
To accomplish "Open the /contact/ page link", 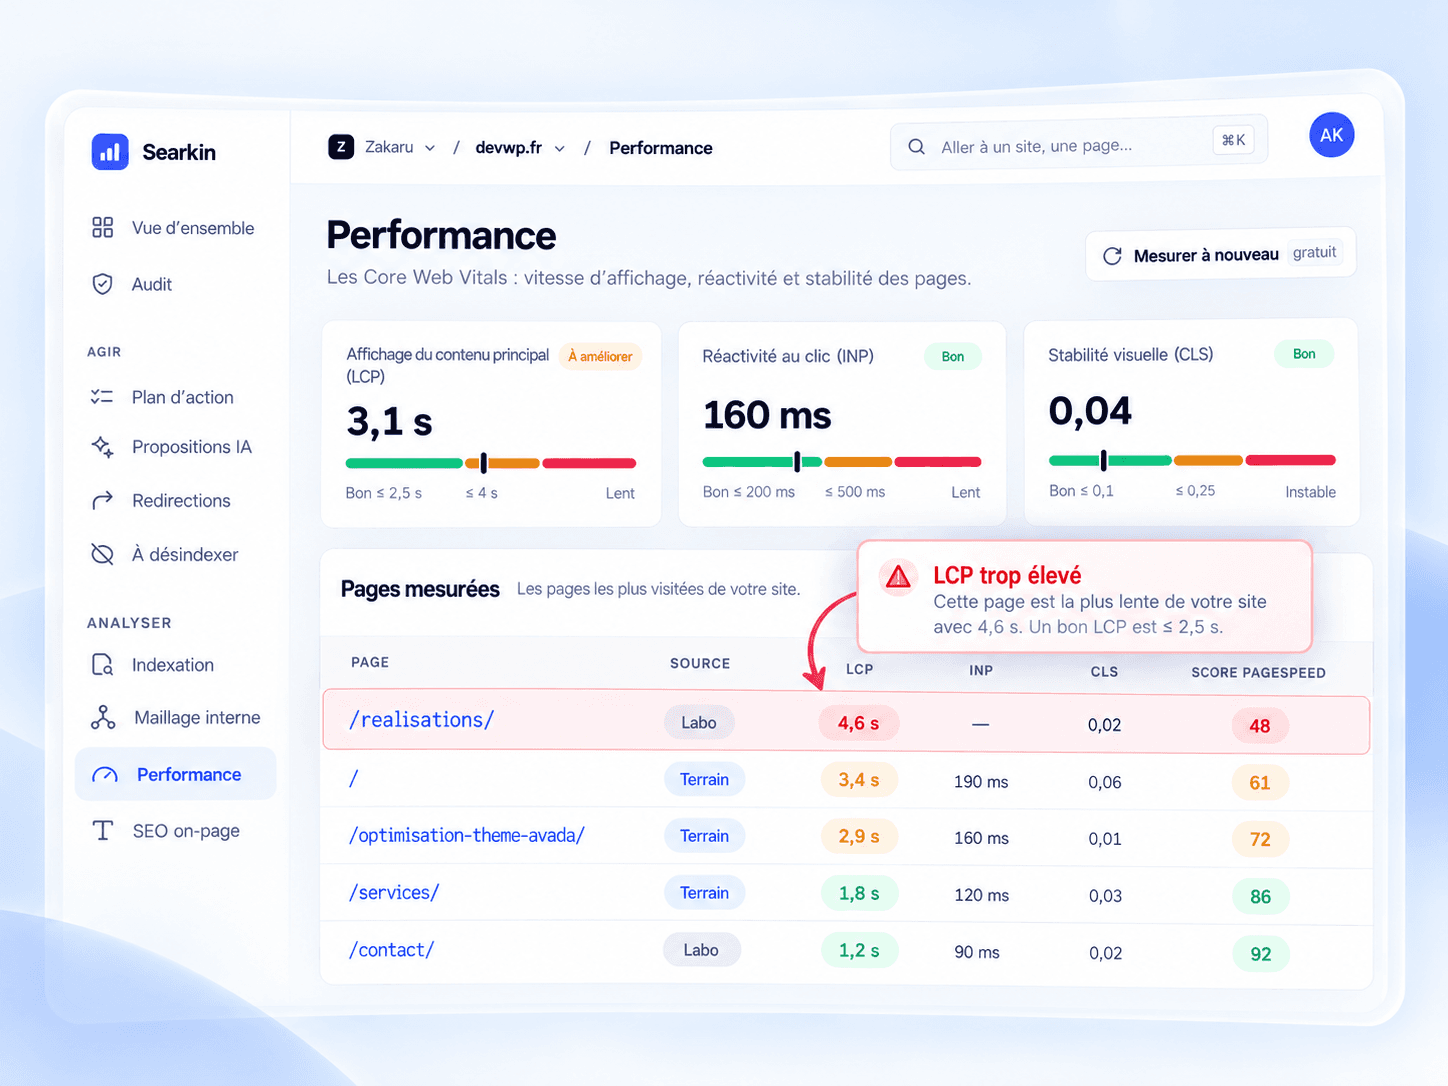I will coord(391,950).
